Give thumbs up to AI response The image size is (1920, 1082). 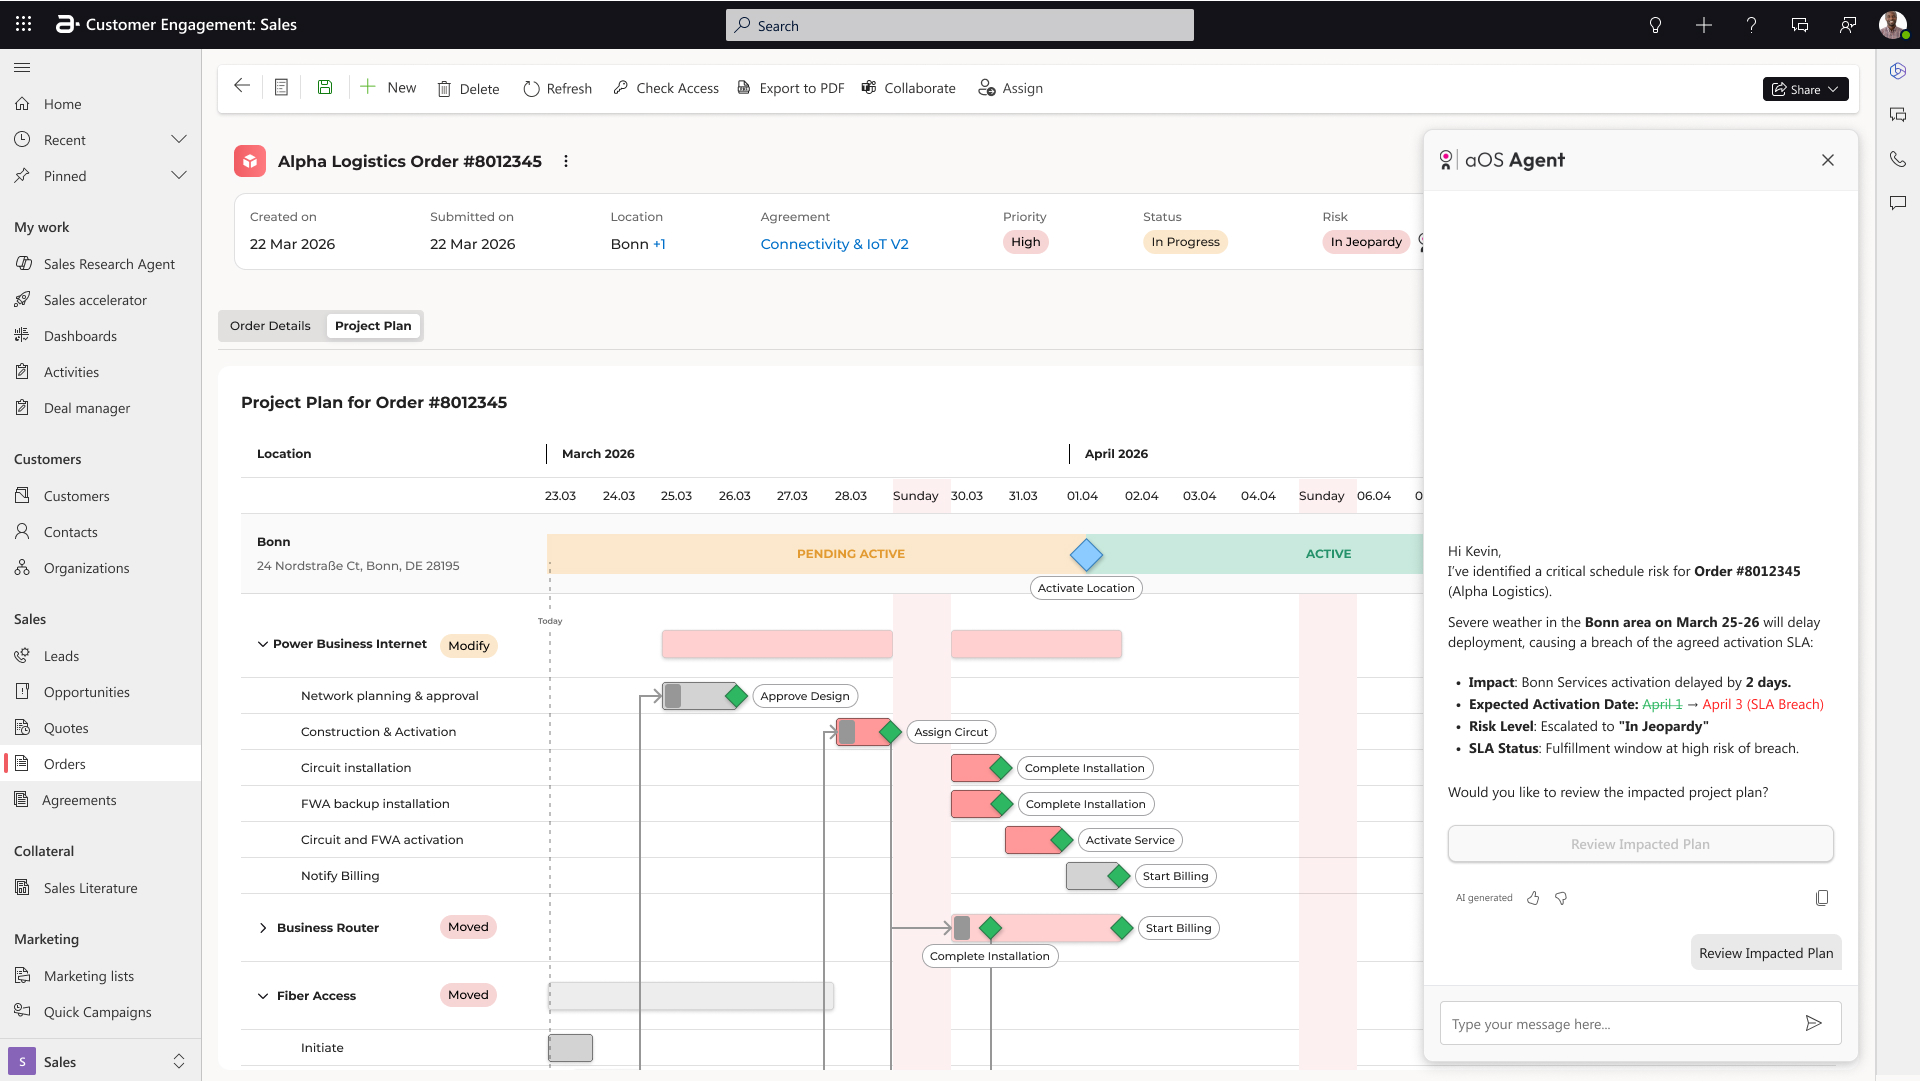pos(1533,898)
